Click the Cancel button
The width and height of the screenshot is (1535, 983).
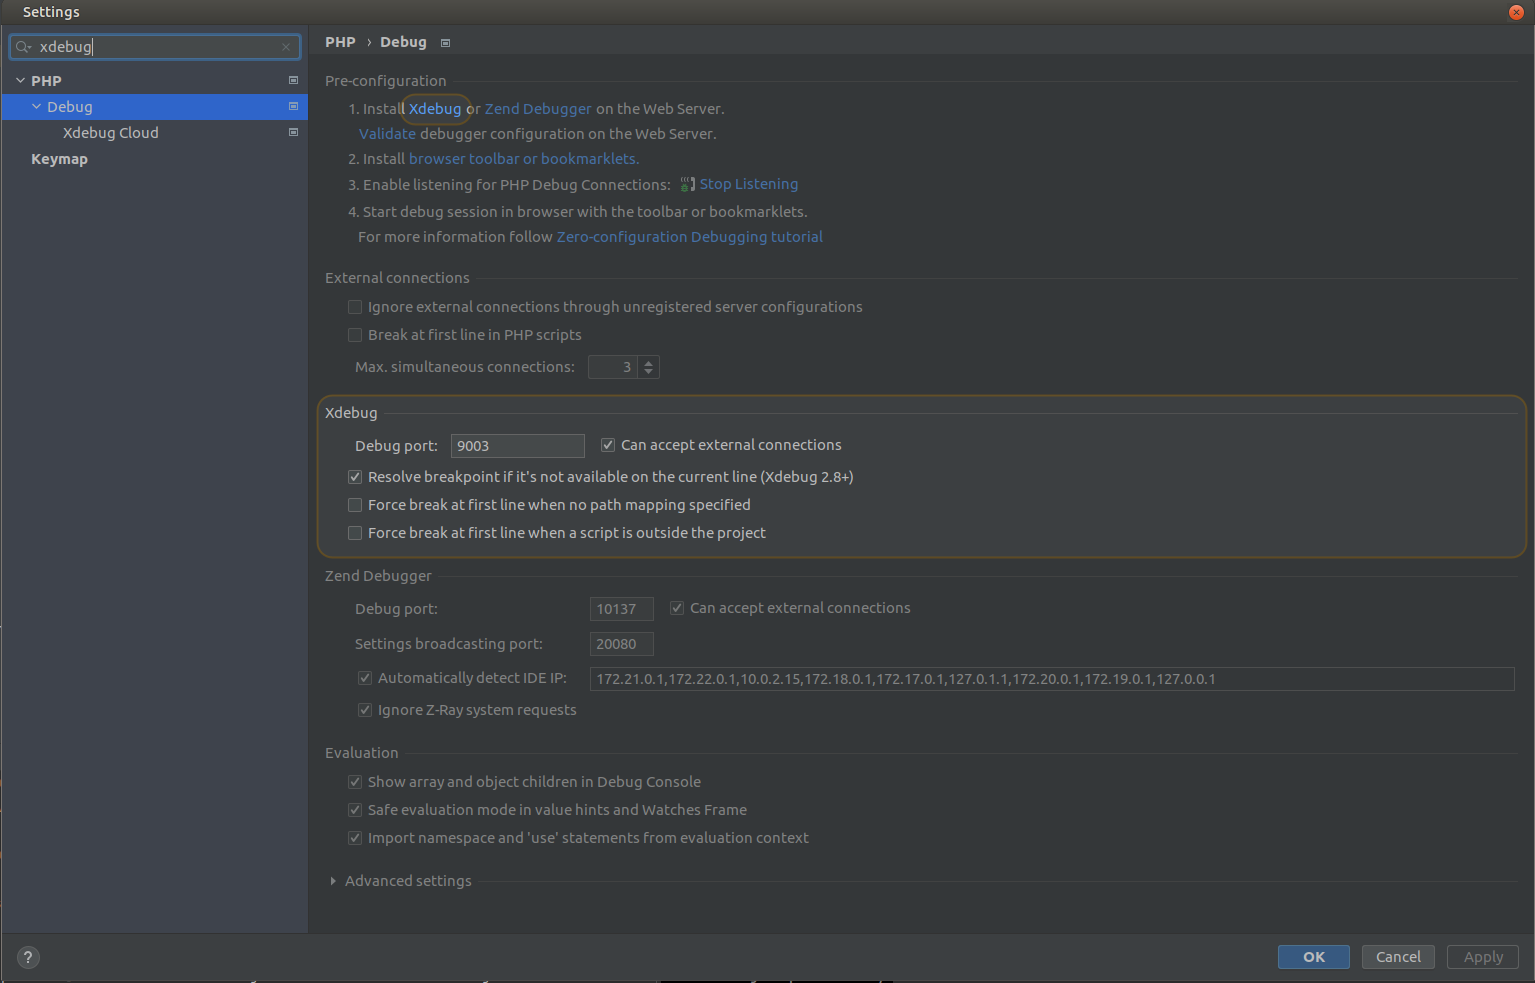(1398, 957)
